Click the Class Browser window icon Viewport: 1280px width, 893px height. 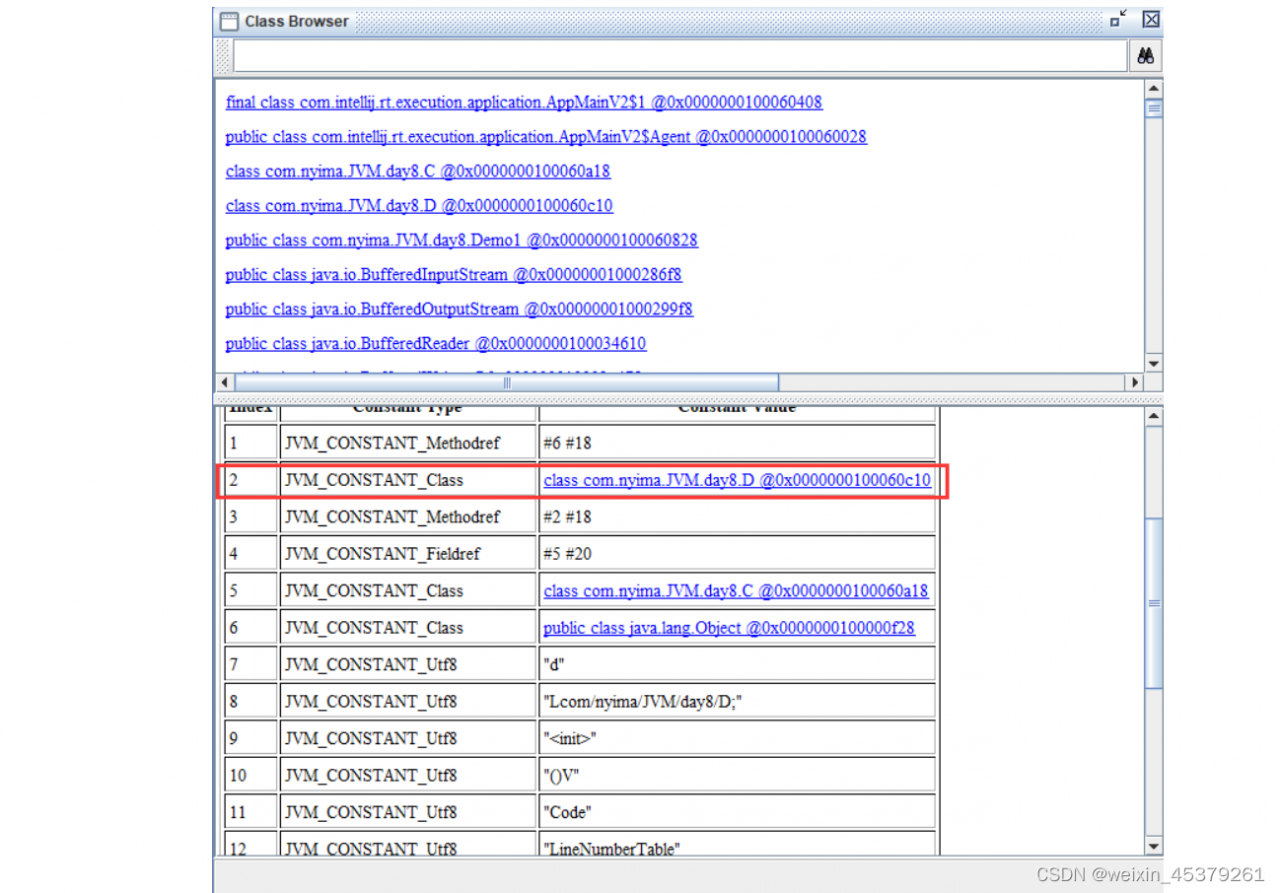[x=229, y=21]
